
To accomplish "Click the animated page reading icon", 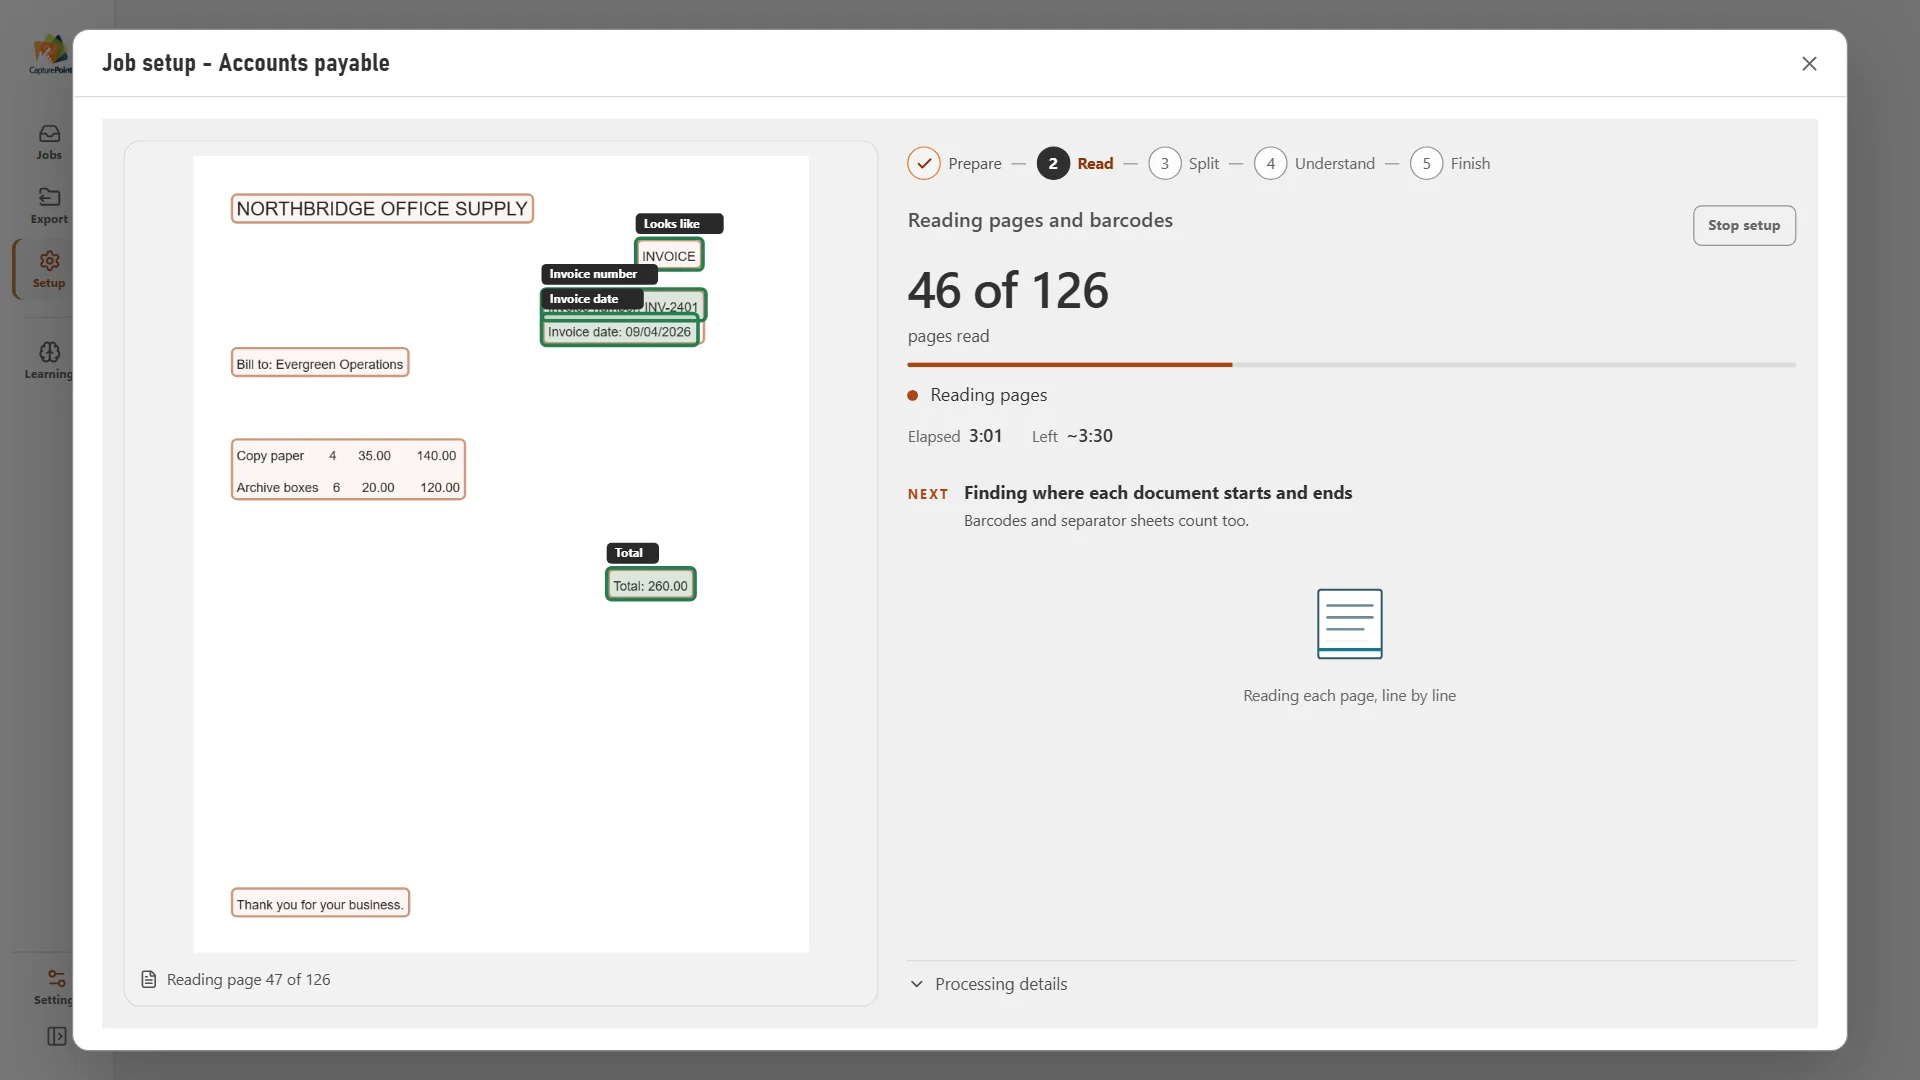I will [1349, 624].
